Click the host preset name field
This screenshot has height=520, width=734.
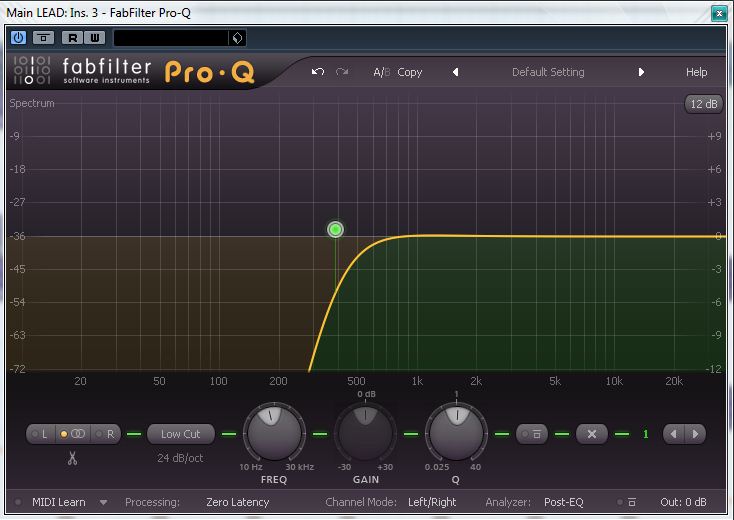coord(171,38)
